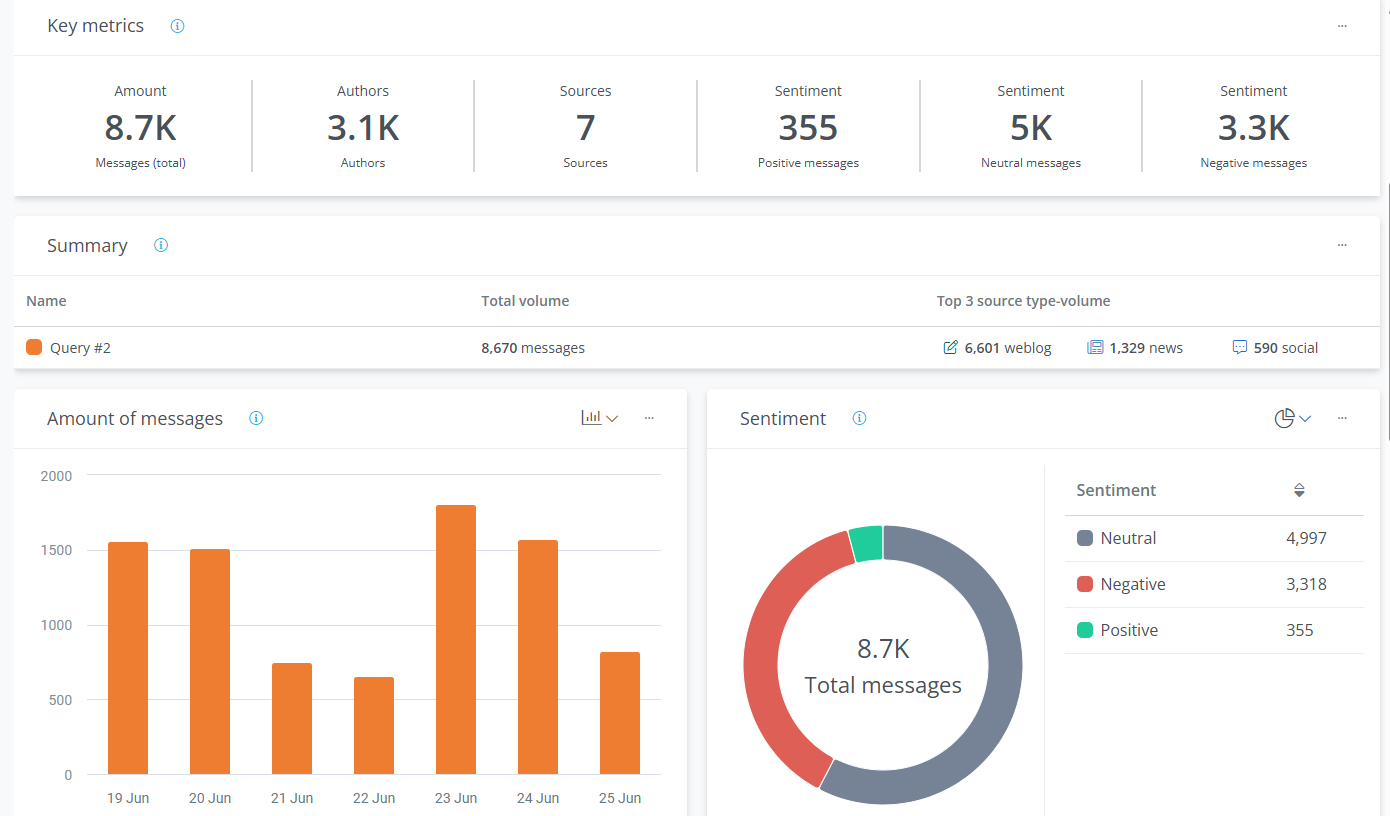Click the 21 Jun bar
Image resolution: width=1390 pixels, height=816 pixels.
(x=292, y=719)
